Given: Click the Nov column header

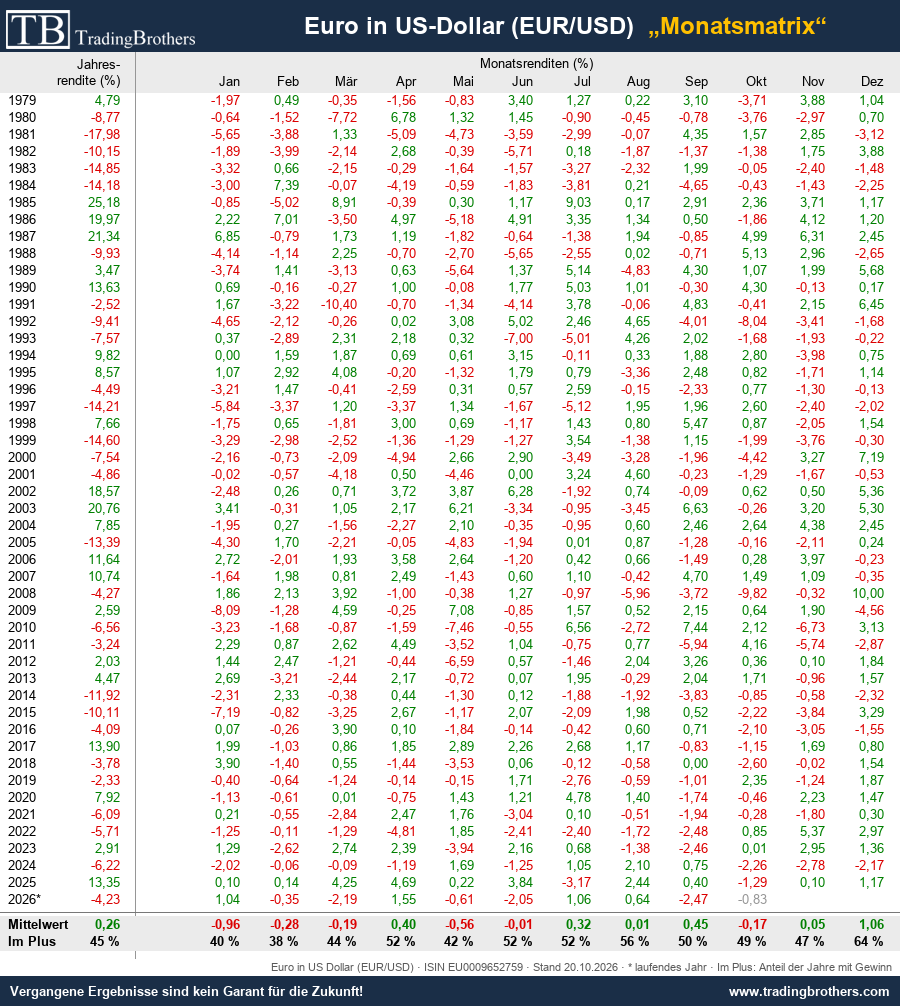Looking at the screenshot, I should 813,81.
